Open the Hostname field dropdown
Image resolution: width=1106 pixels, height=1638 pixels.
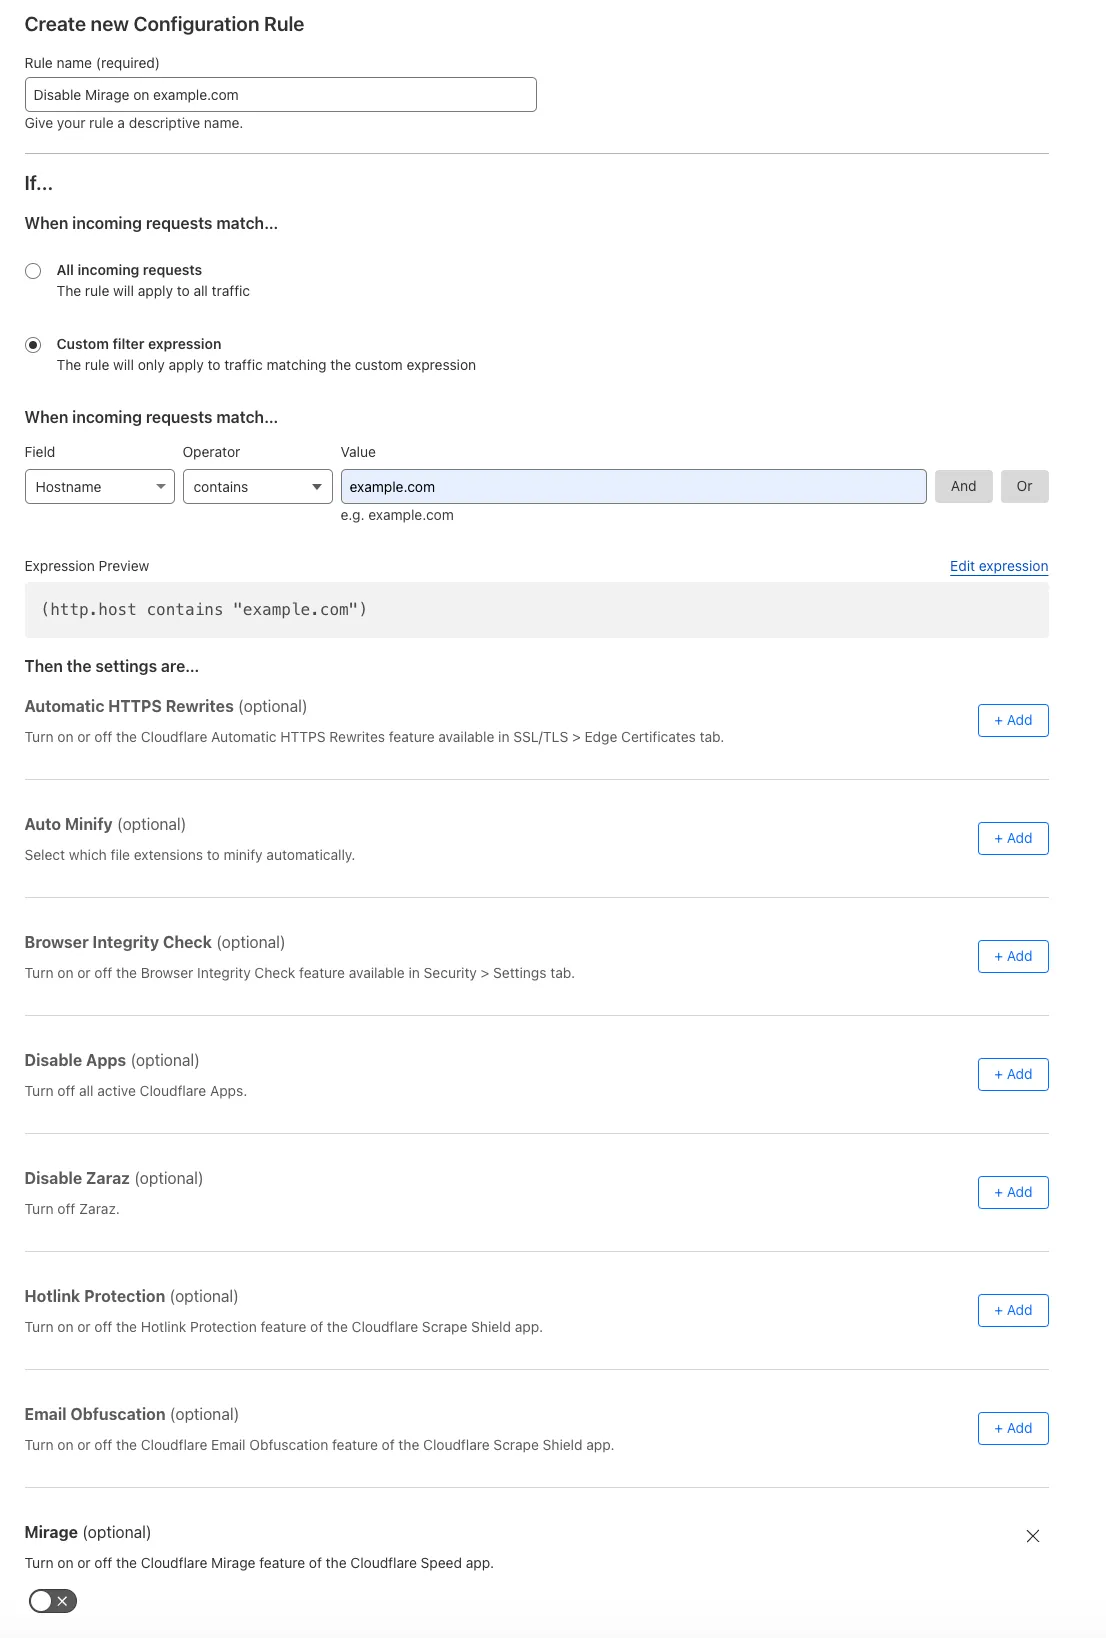(99, 487)
